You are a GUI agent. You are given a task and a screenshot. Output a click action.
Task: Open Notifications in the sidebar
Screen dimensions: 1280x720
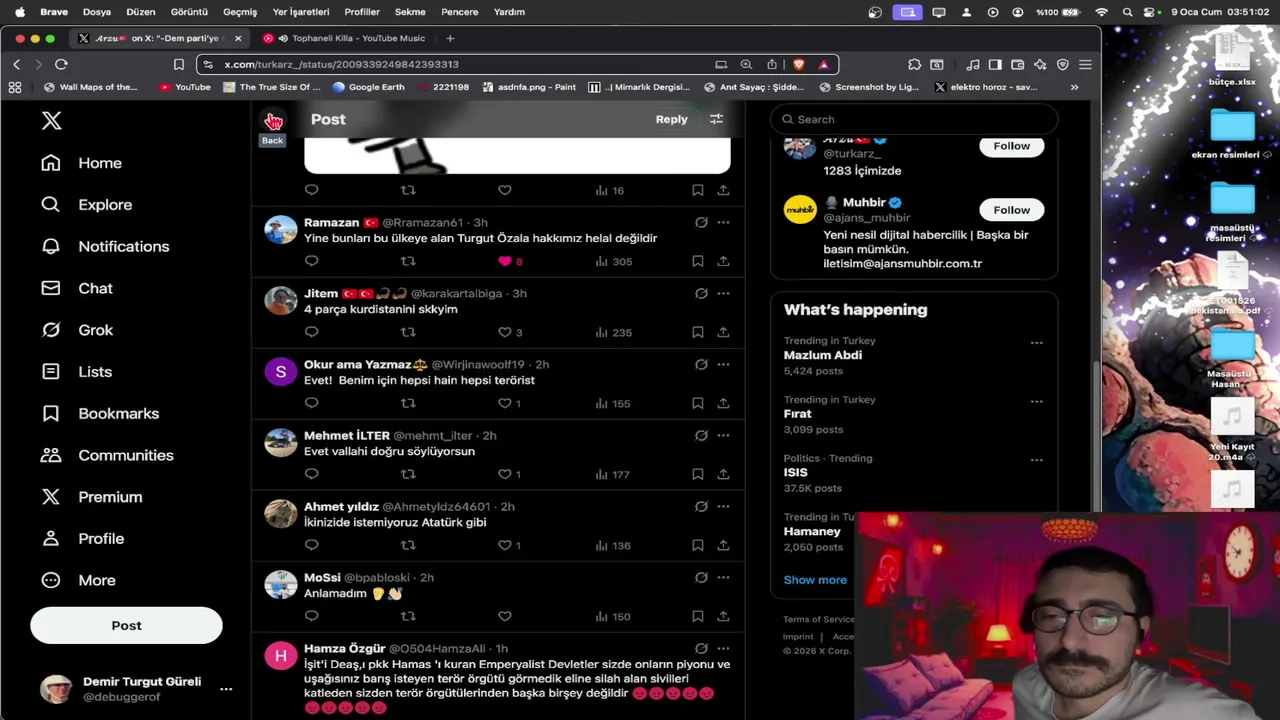105,246
